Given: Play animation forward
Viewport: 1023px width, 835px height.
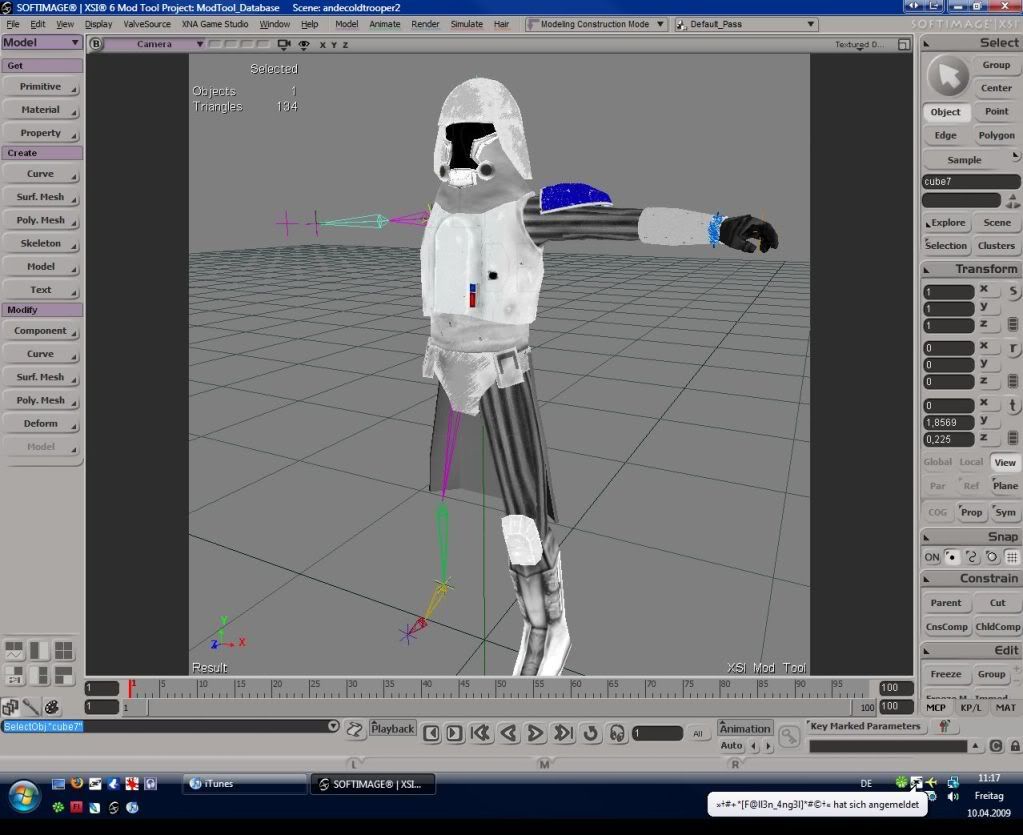Looking at the screenshot, I should [535, 733].
